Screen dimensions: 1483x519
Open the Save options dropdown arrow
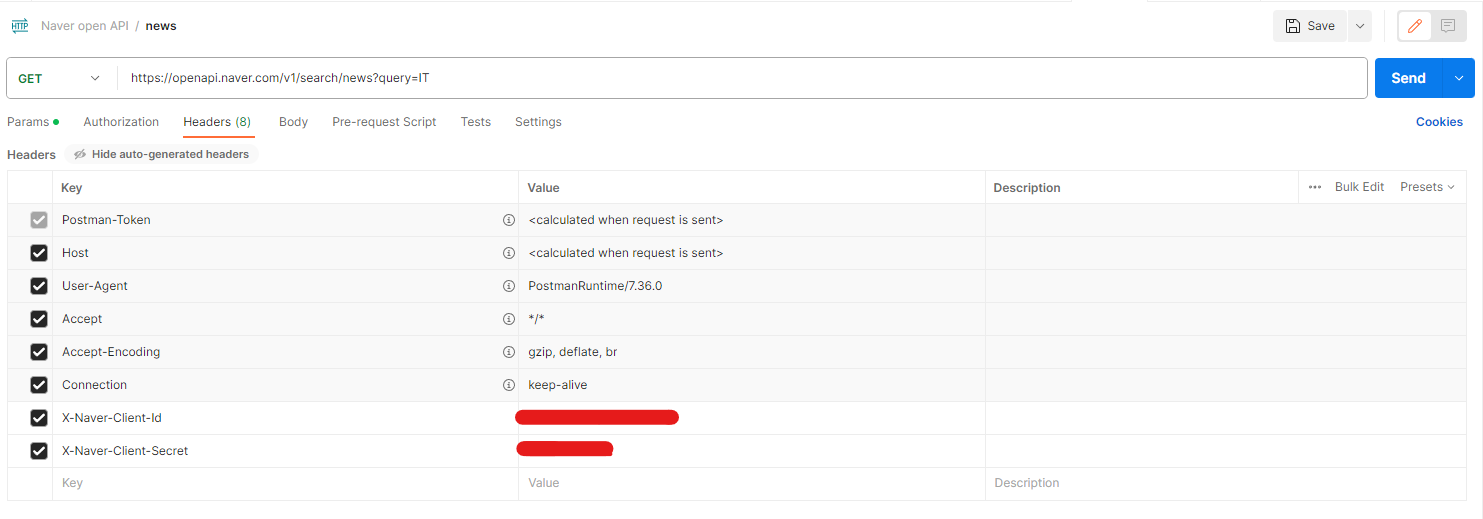tap(1359, 26)
